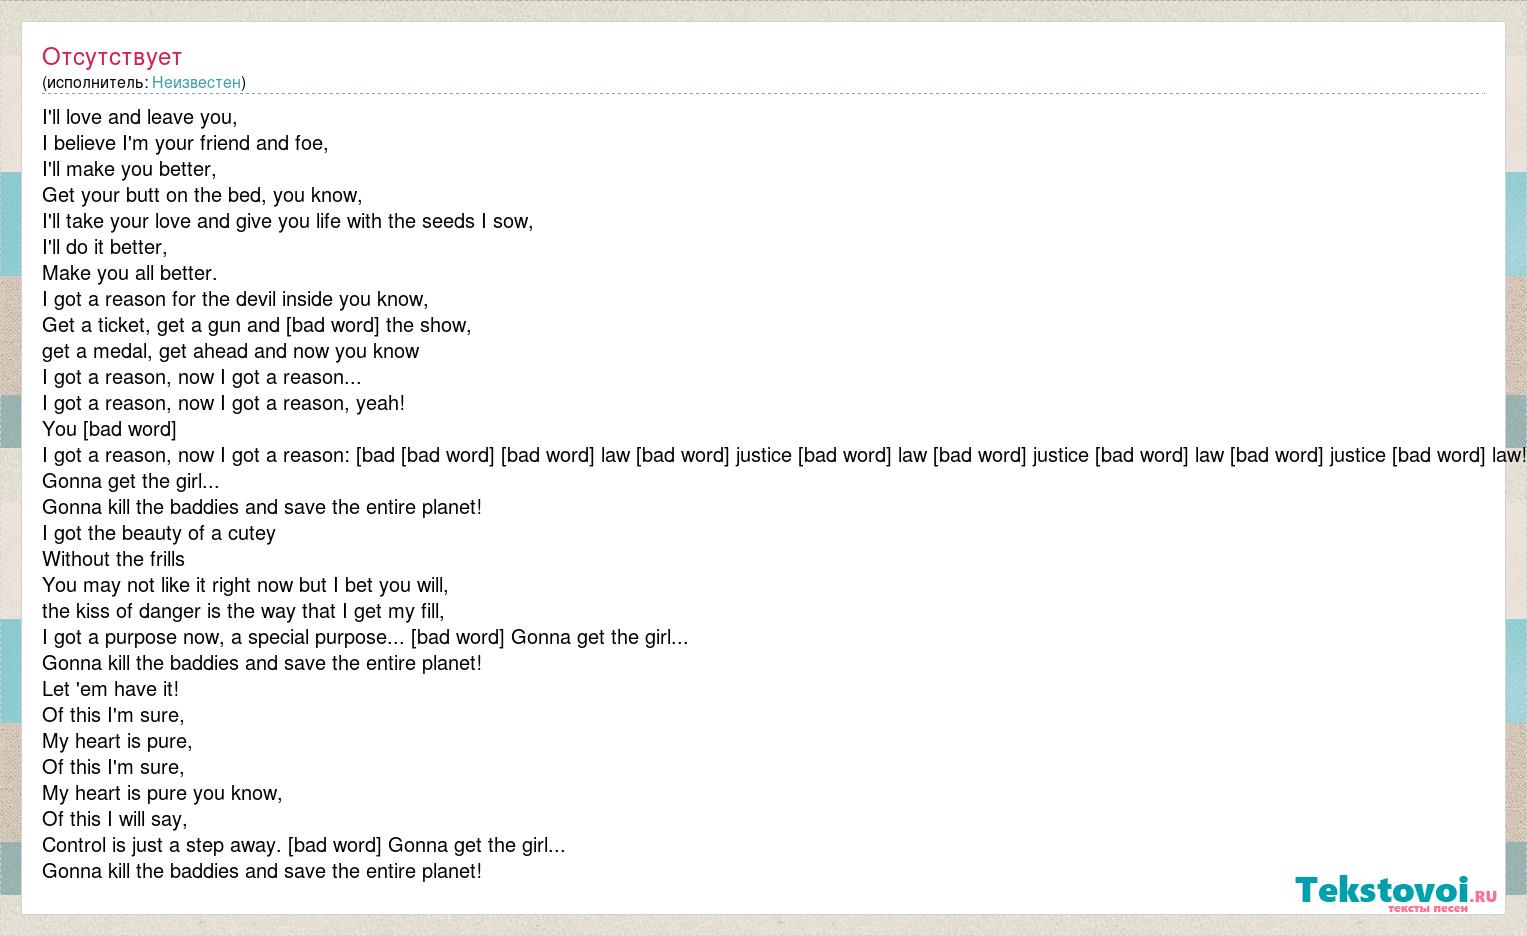
Task: Click the line 'I'll do it better,'
Action: tap(105, 247)
